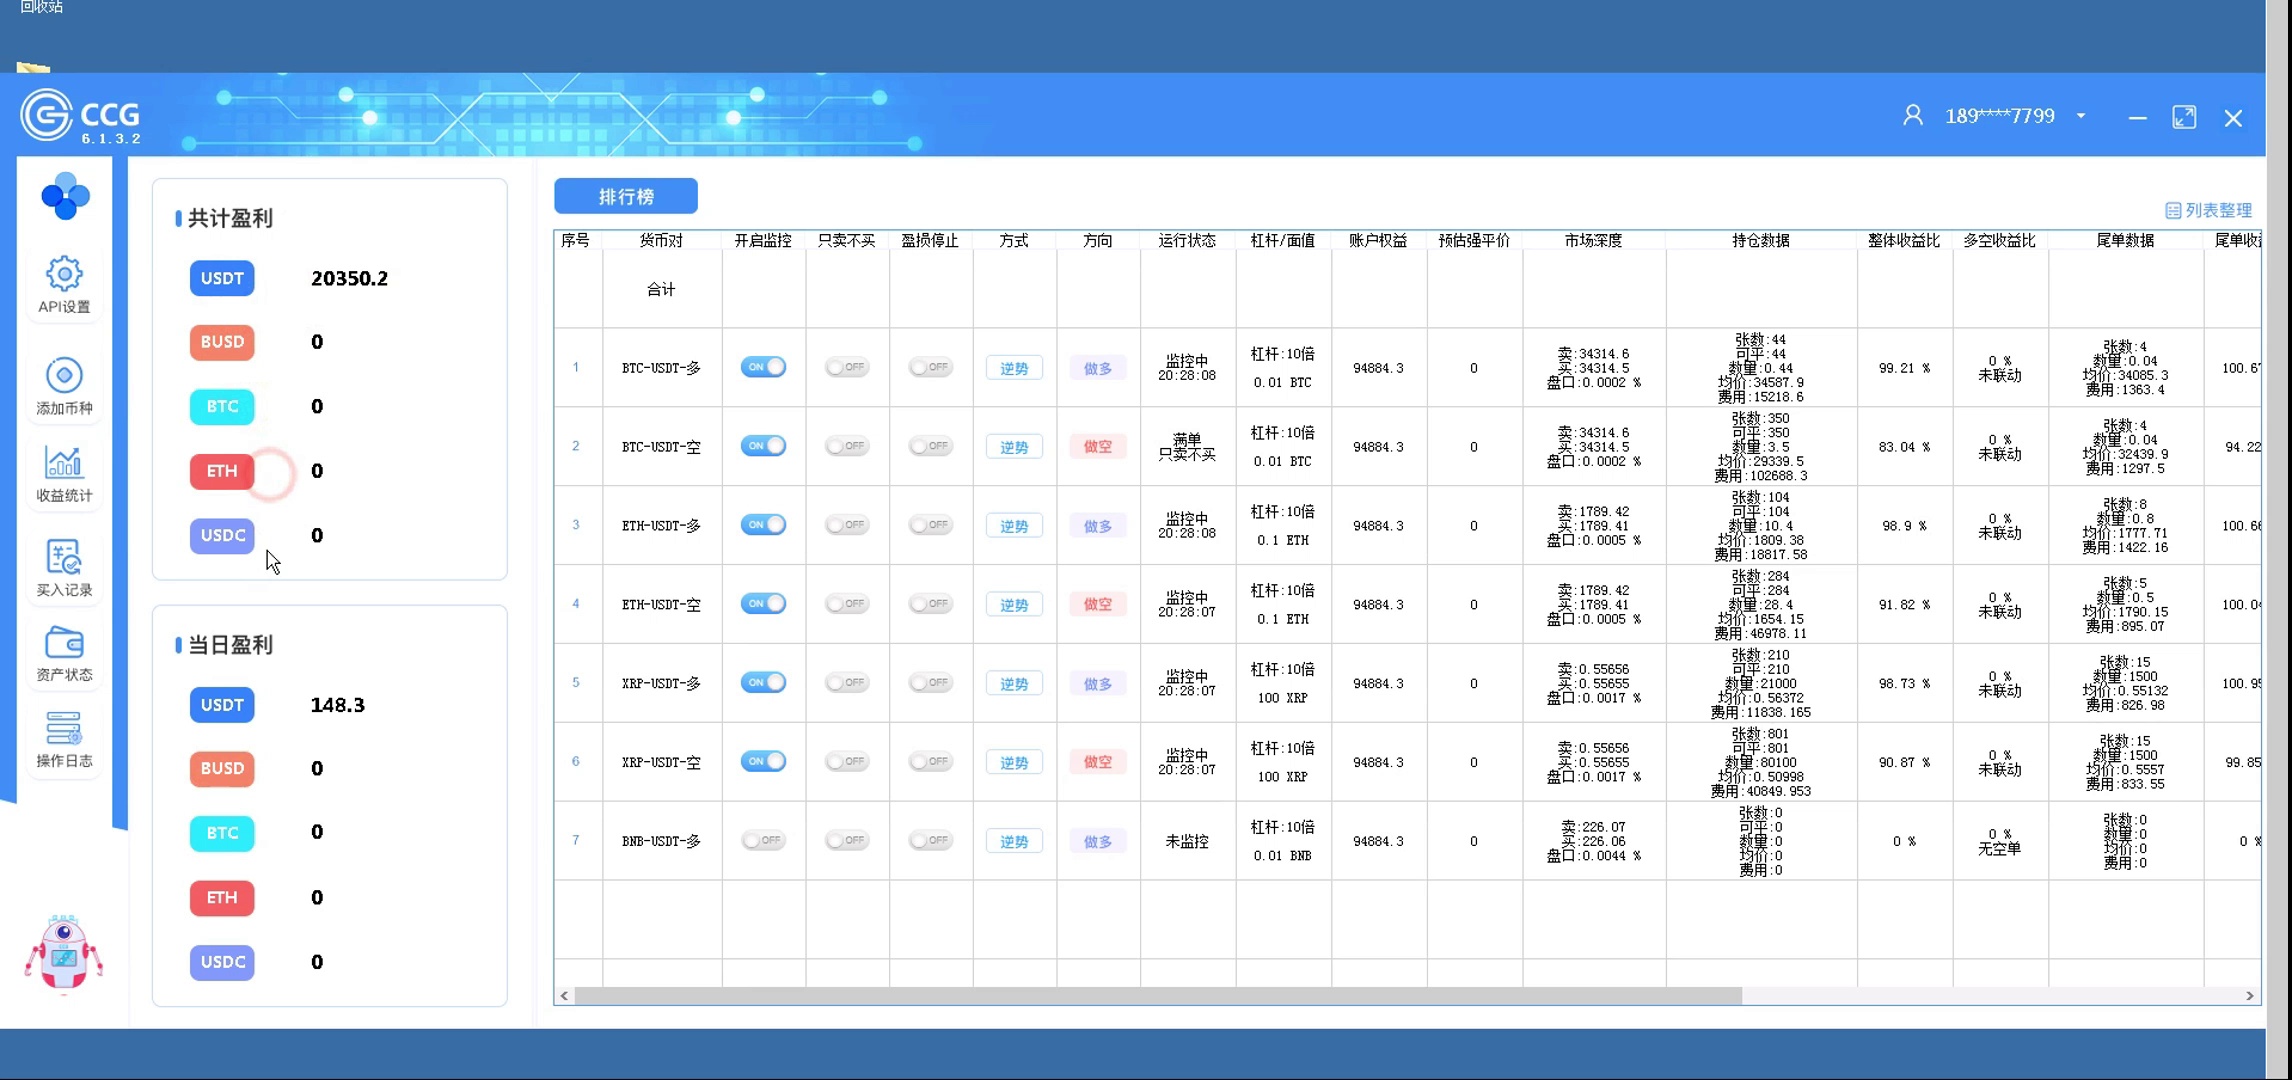This screenshot has height=1080, width=2292.
Task: Open the 排行榜 tab
Action: (626, 196)
